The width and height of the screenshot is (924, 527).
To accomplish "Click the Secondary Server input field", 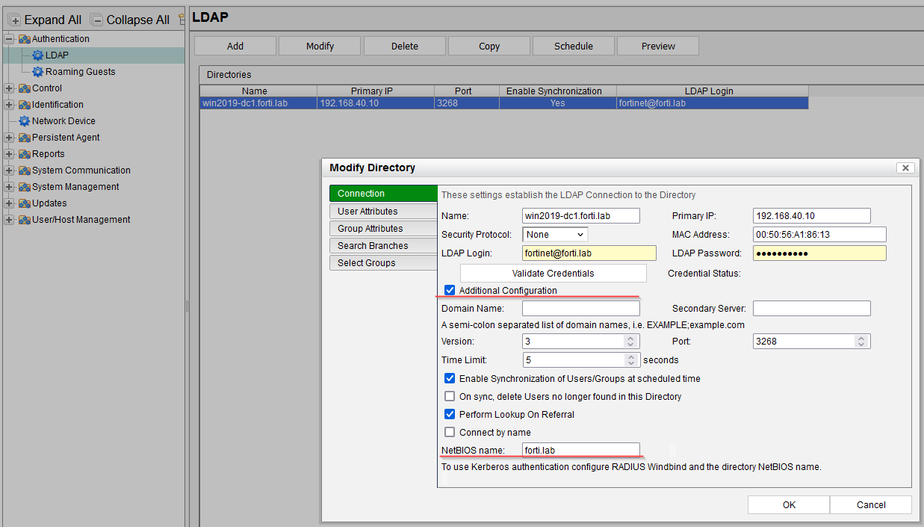I will pos(812,308).
